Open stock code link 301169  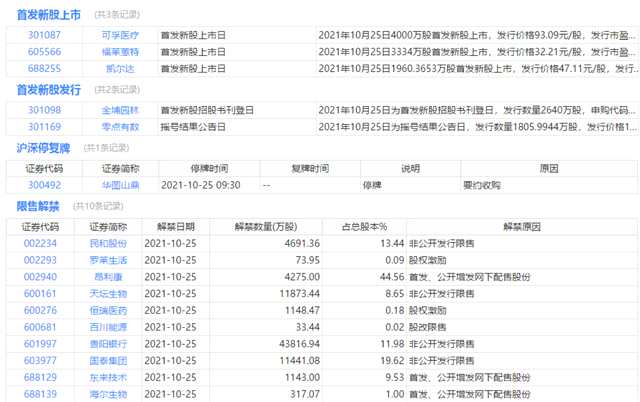coord(44,127)
